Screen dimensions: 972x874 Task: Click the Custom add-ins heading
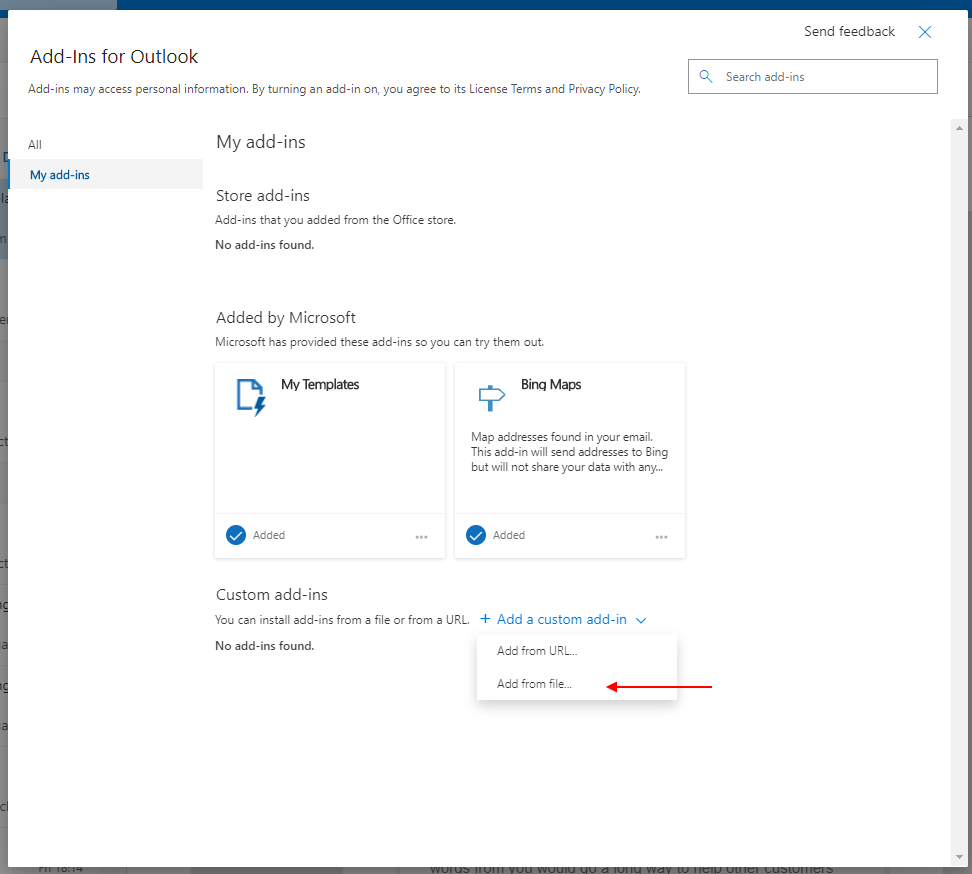272,595
